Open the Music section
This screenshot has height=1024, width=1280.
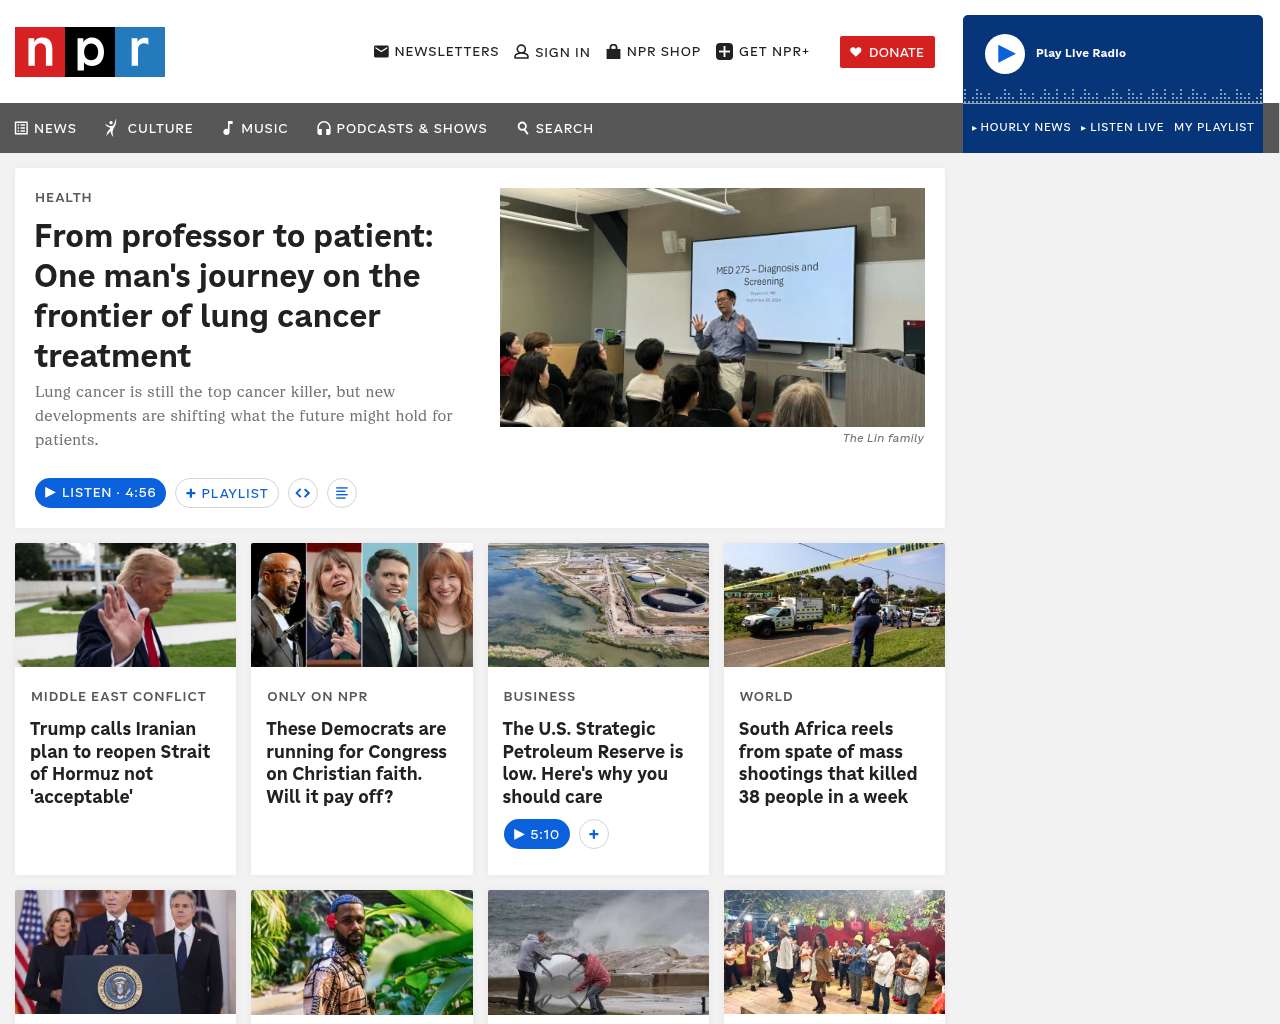tap(255, 128)
